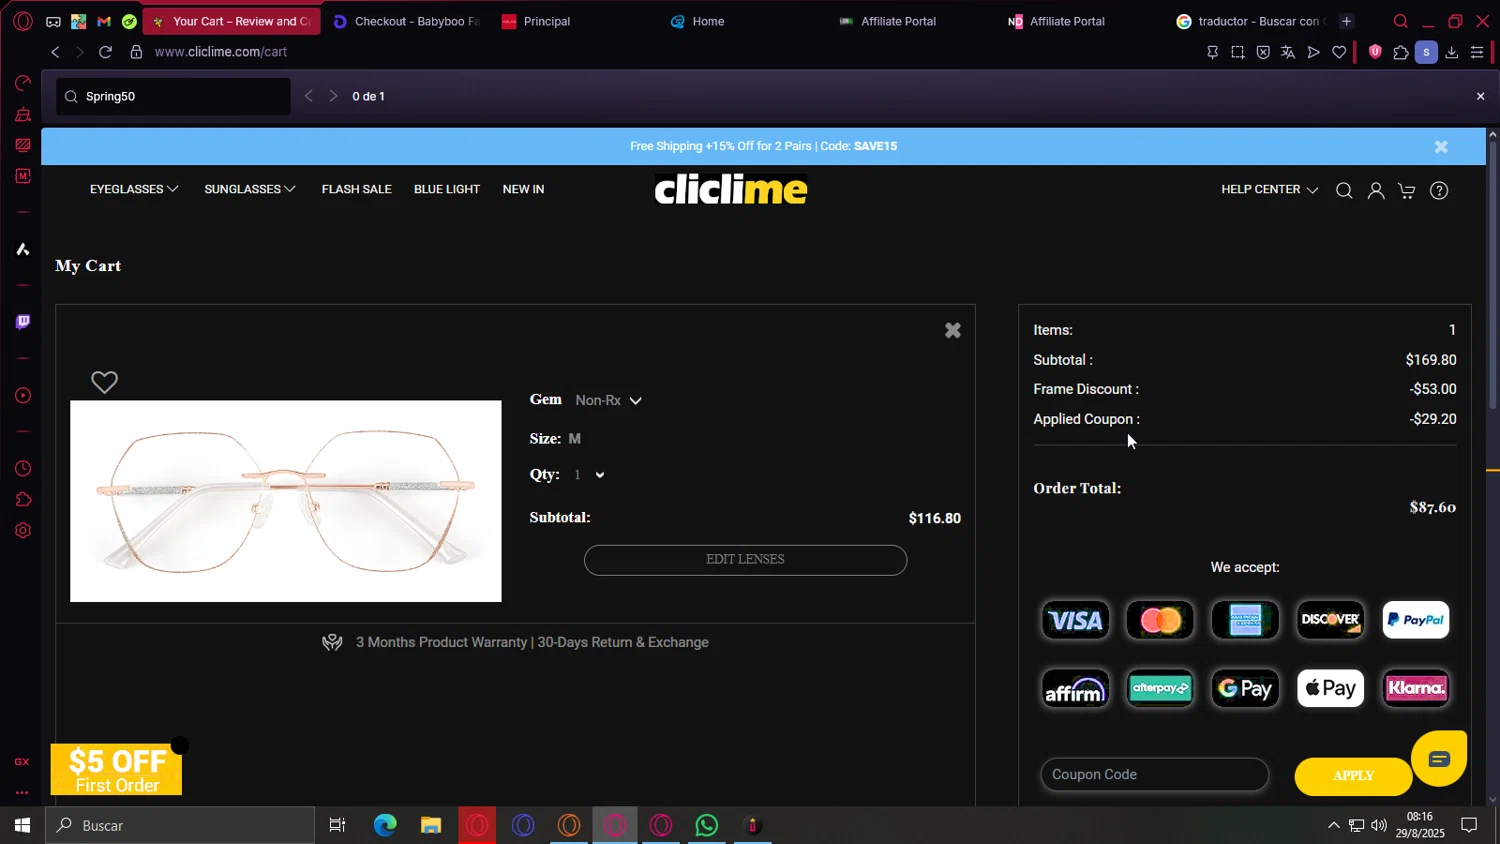Close the find-in-page bar
Screen dimensions: 1500x844
pyautogui.click(x=1481, y=96)
